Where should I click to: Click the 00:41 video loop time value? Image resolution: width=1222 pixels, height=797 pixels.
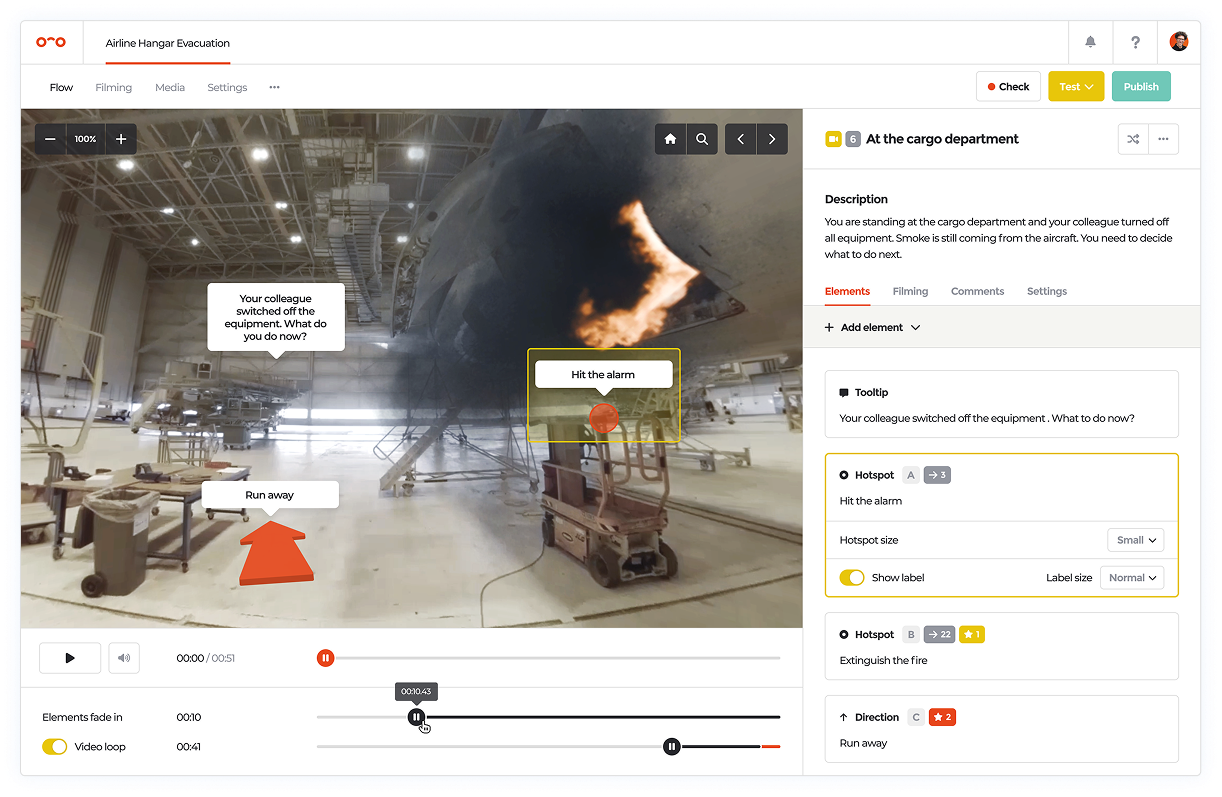click(189, 746)
